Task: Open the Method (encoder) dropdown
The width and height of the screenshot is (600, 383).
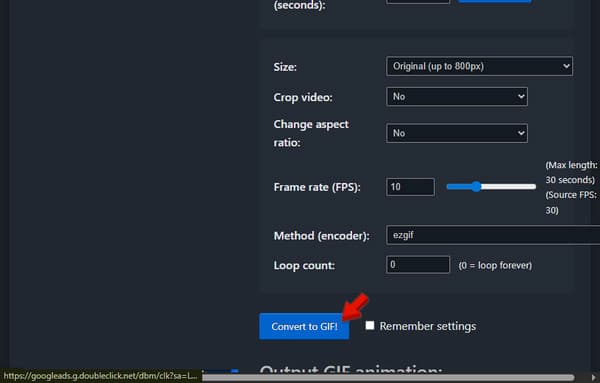Action: click(x=493, y=235)
